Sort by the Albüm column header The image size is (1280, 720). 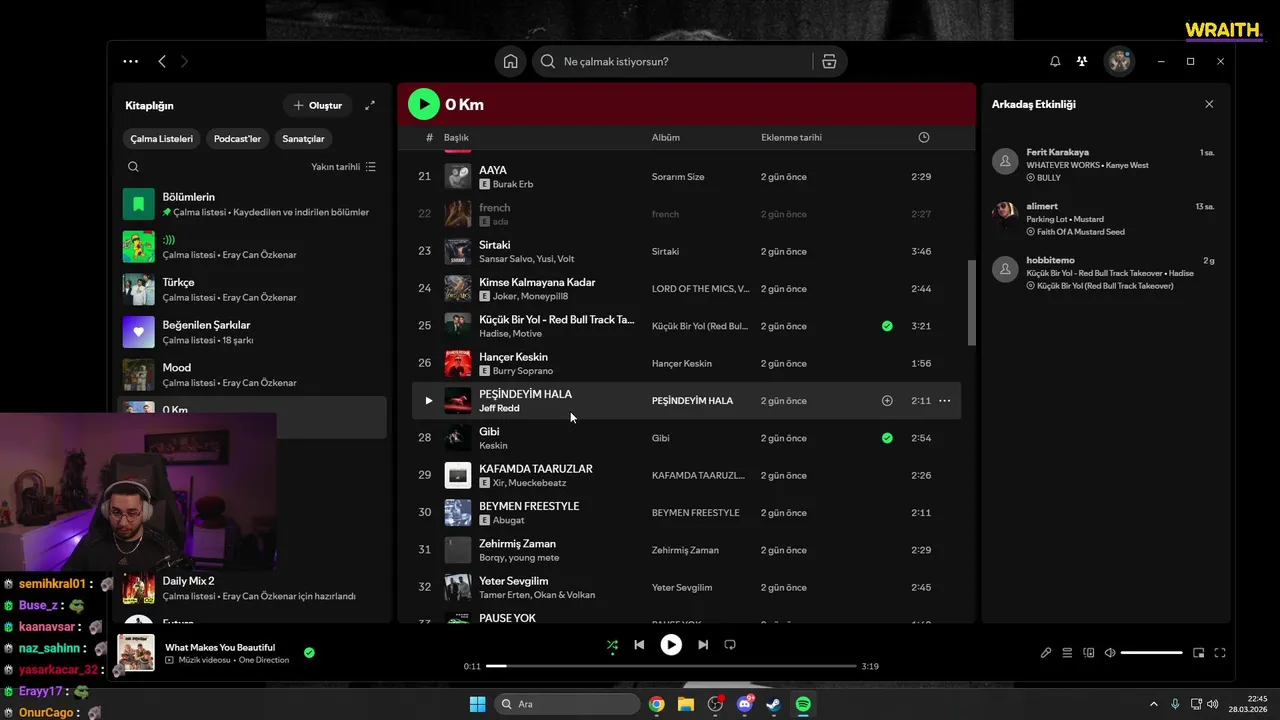tap(666, 137)
